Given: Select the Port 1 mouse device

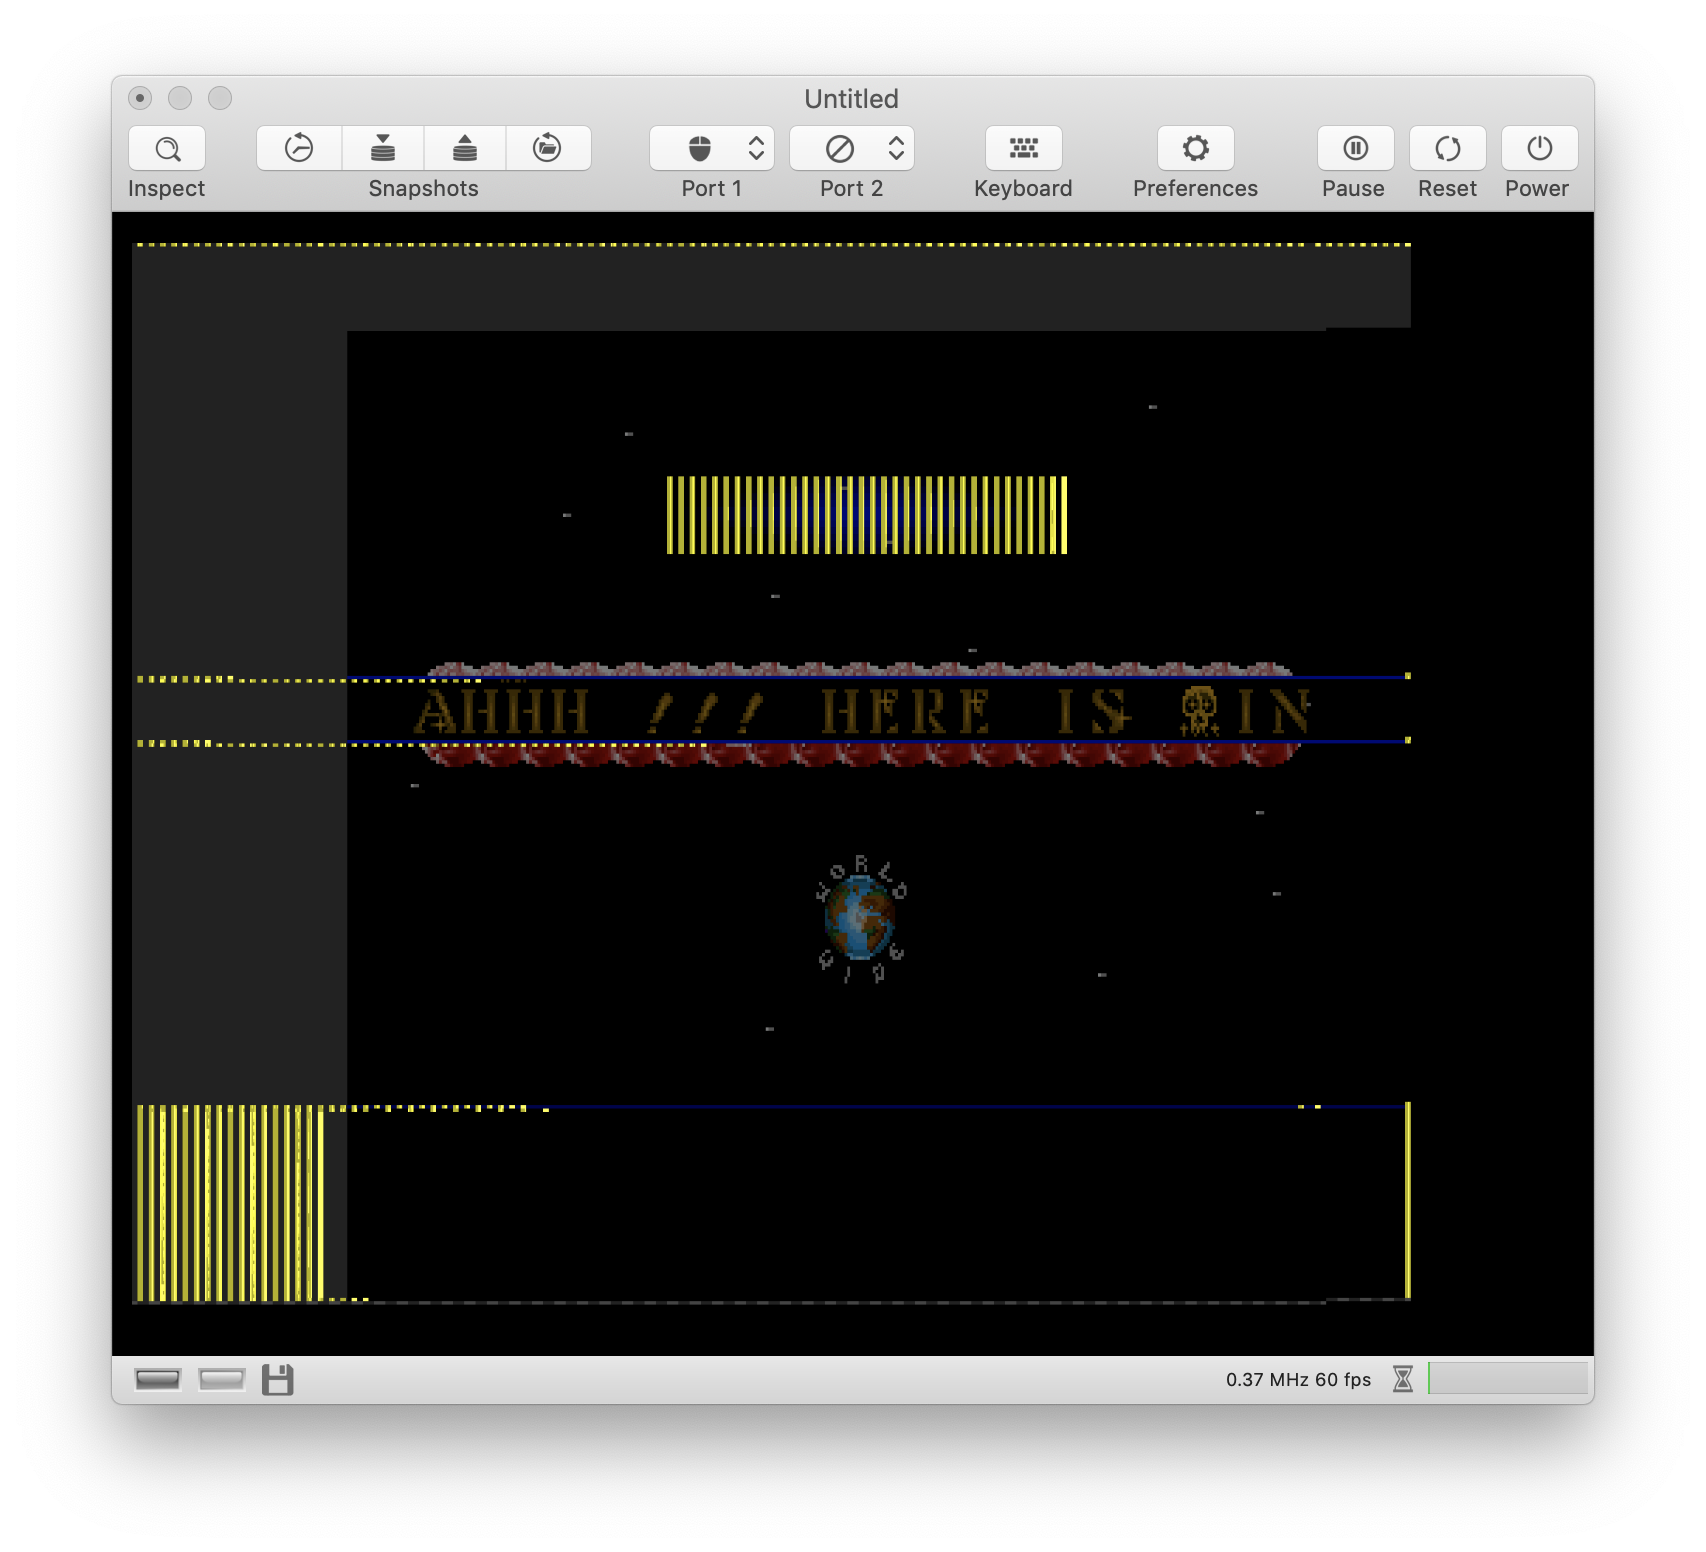Looking at the screenshot, I should click(x=700, y=149).
